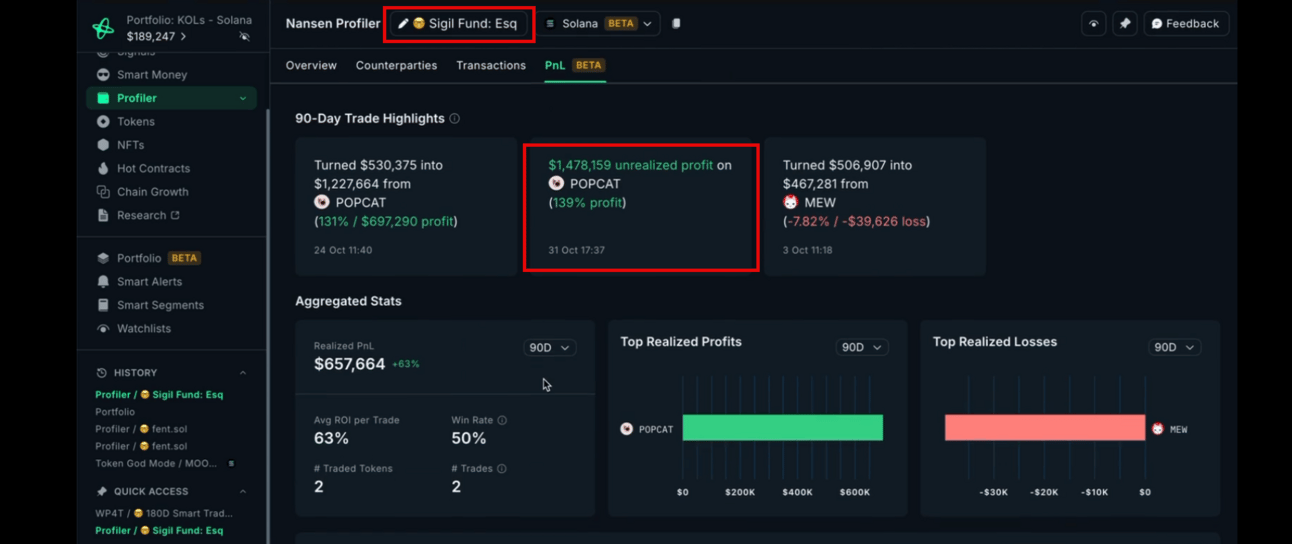This screenshot has width=1292, height=544.
Task: Open the Smart Money sunglasses icon
Action: tap(103, 75)
